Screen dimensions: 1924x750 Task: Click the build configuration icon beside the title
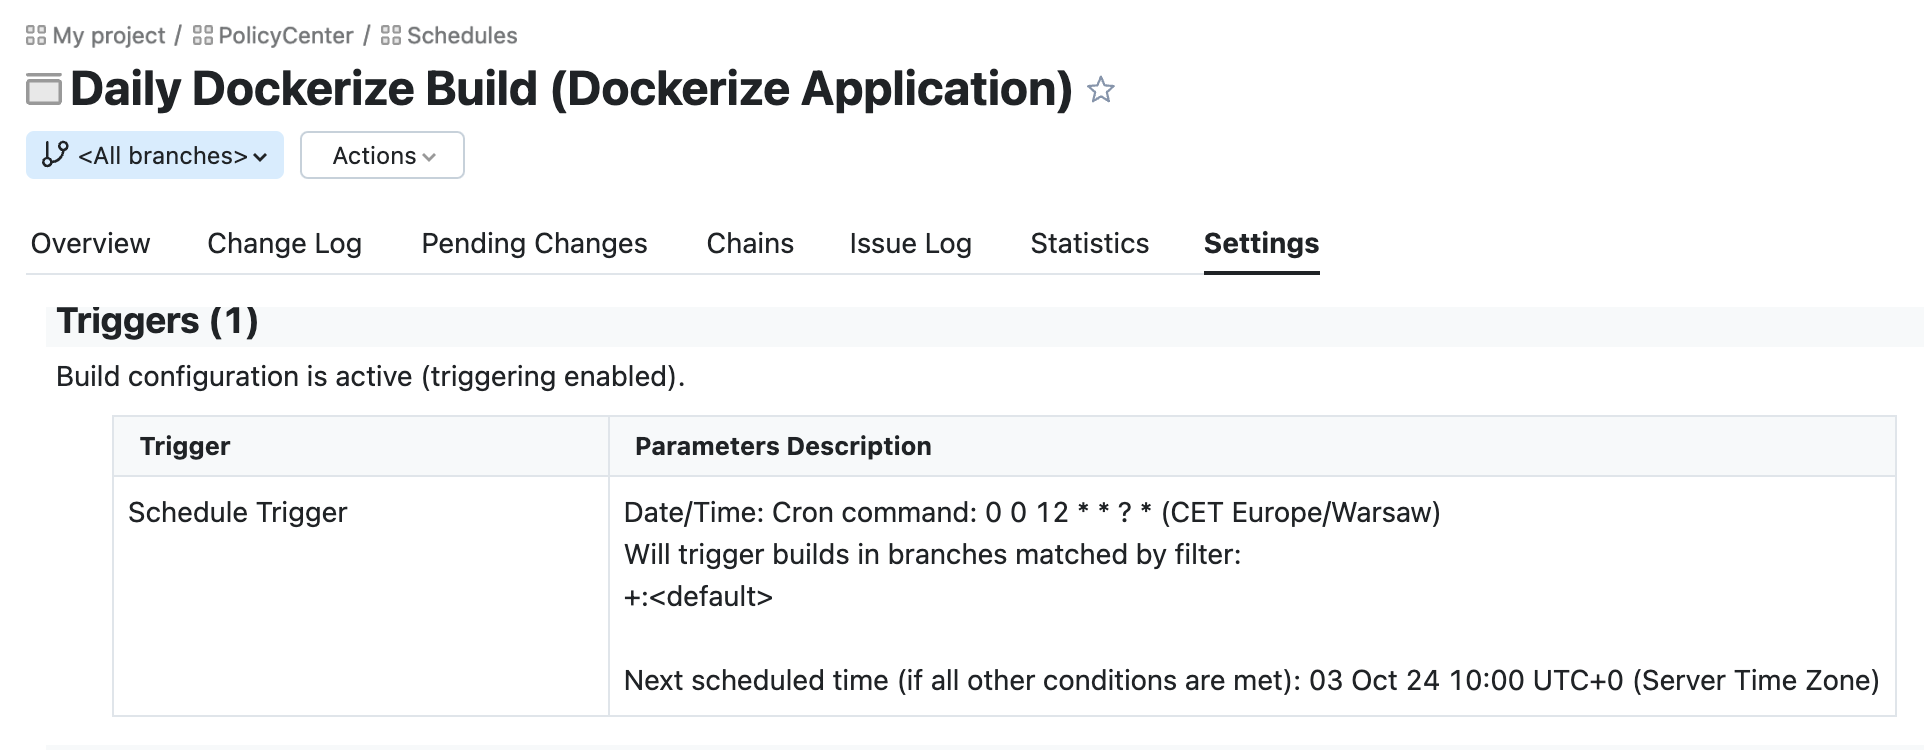pos(44,90)
